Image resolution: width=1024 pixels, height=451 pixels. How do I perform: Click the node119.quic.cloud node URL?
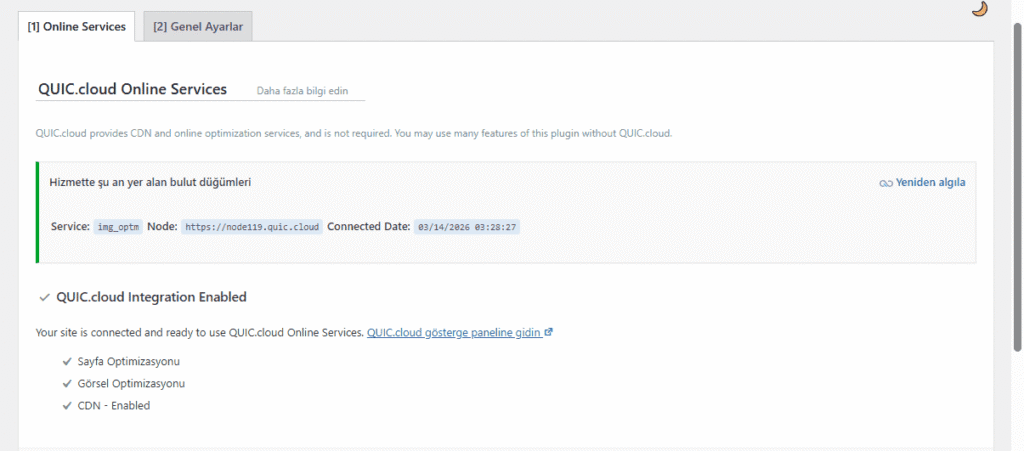coord(252,227)
